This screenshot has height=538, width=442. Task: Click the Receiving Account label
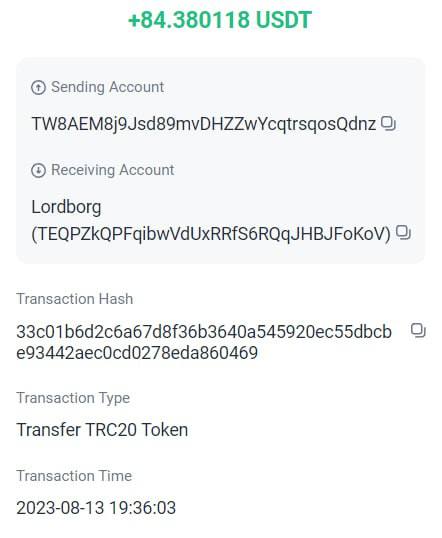pos(113,170)
